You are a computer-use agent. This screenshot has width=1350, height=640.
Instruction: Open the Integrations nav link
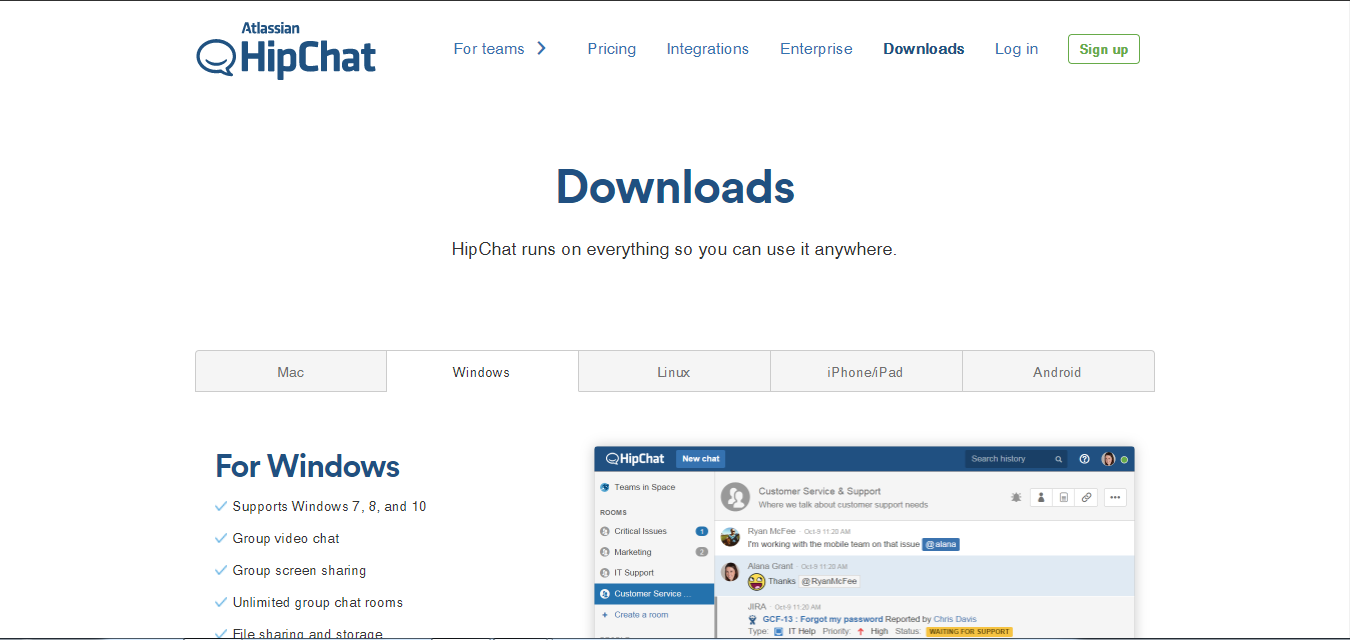click(707, 49)
